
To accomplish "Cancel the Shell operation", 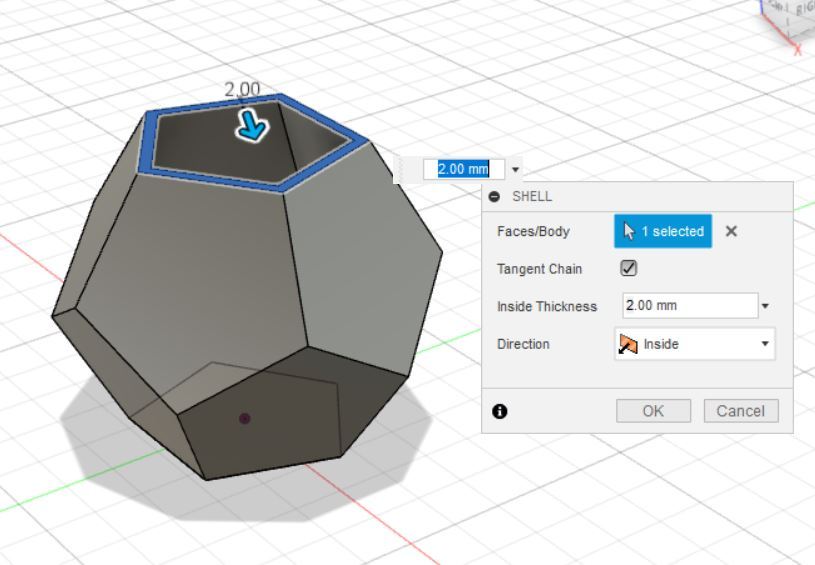I will (741, 411).
